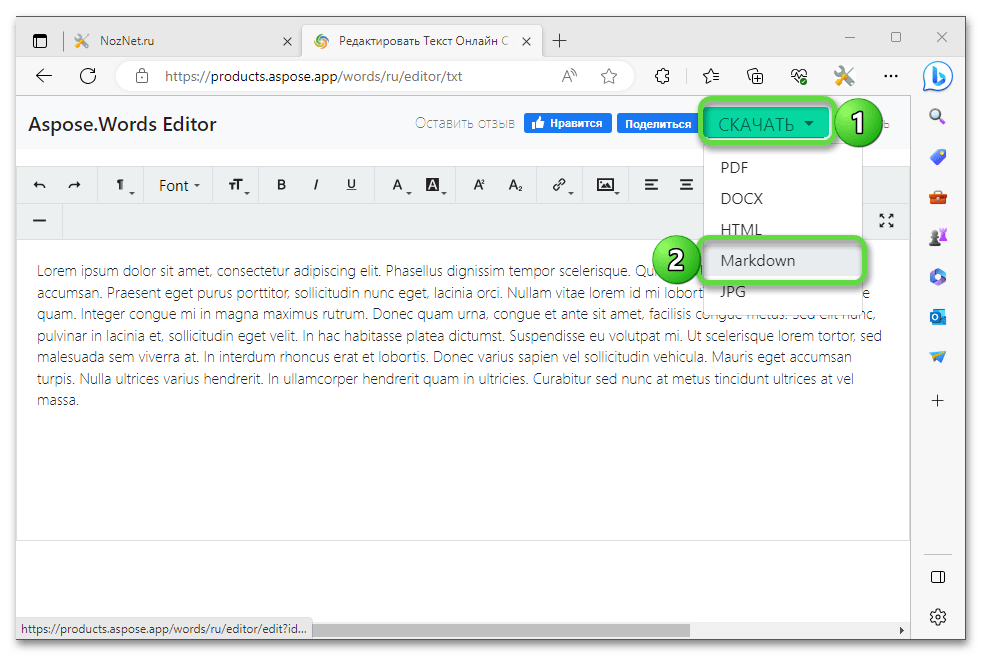Open the Settings and more menu
Viewport: 982px width, 656px height.
click(x=891, y=76)
